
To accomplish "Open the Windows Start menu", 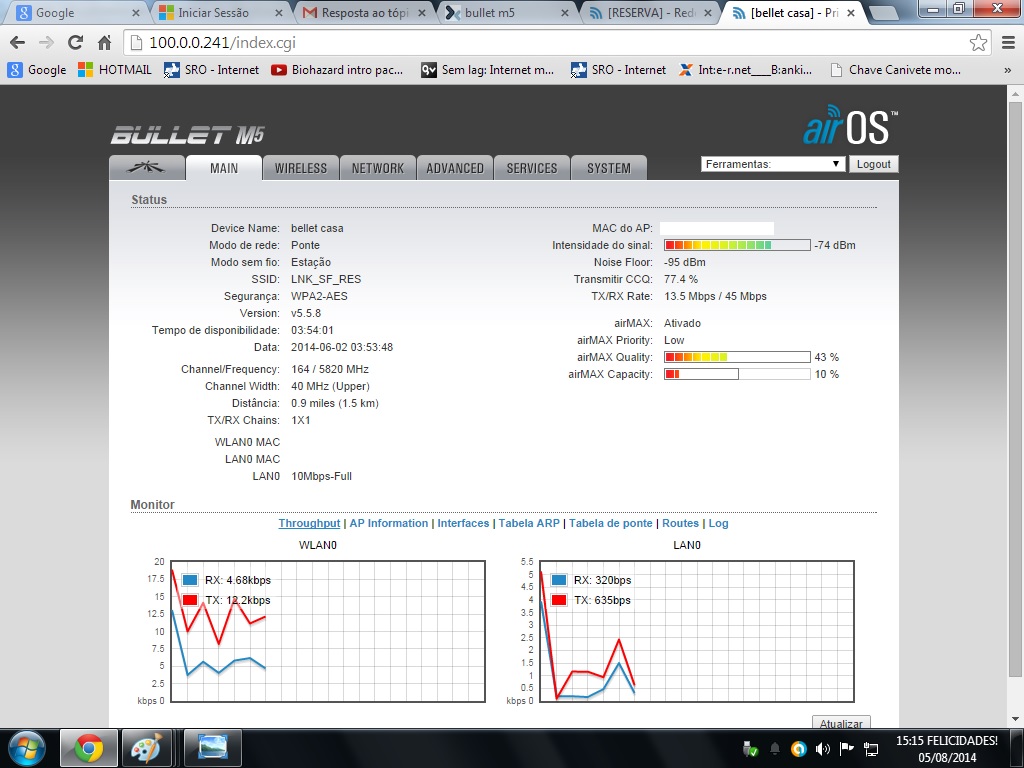I will tap(27, 748).
